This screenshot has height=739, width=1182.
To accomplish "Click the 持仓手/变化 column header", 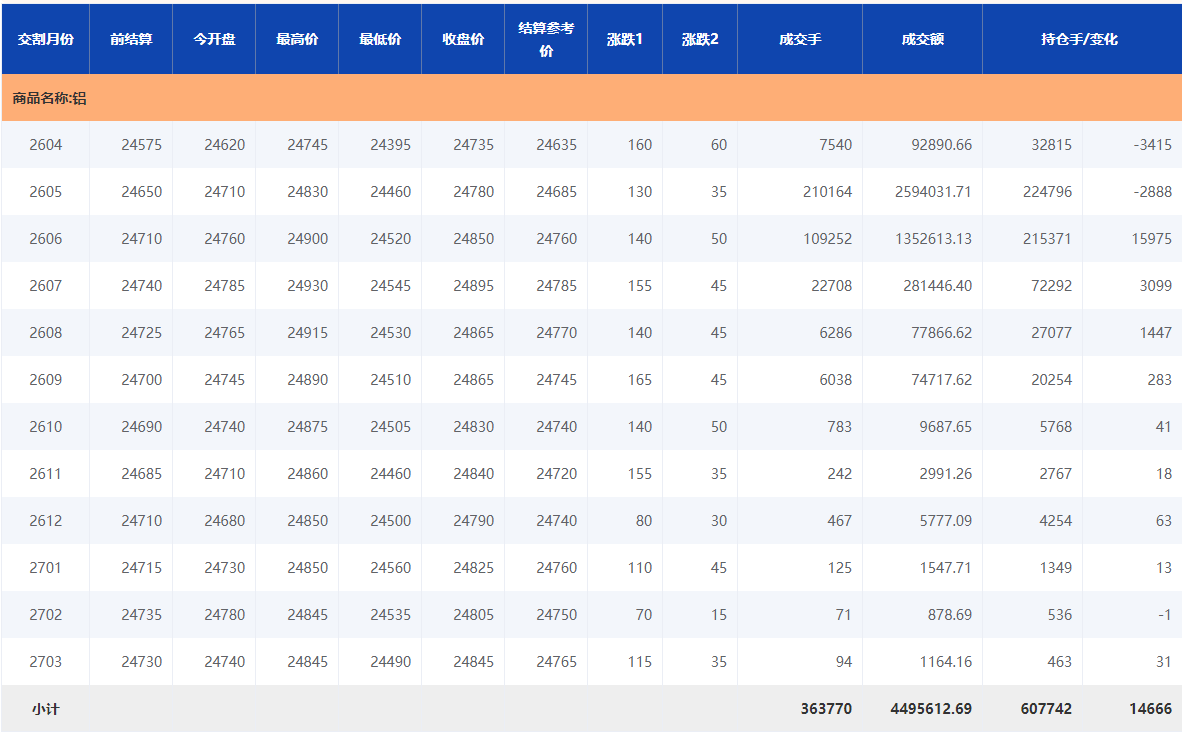I will (1079, 39).
